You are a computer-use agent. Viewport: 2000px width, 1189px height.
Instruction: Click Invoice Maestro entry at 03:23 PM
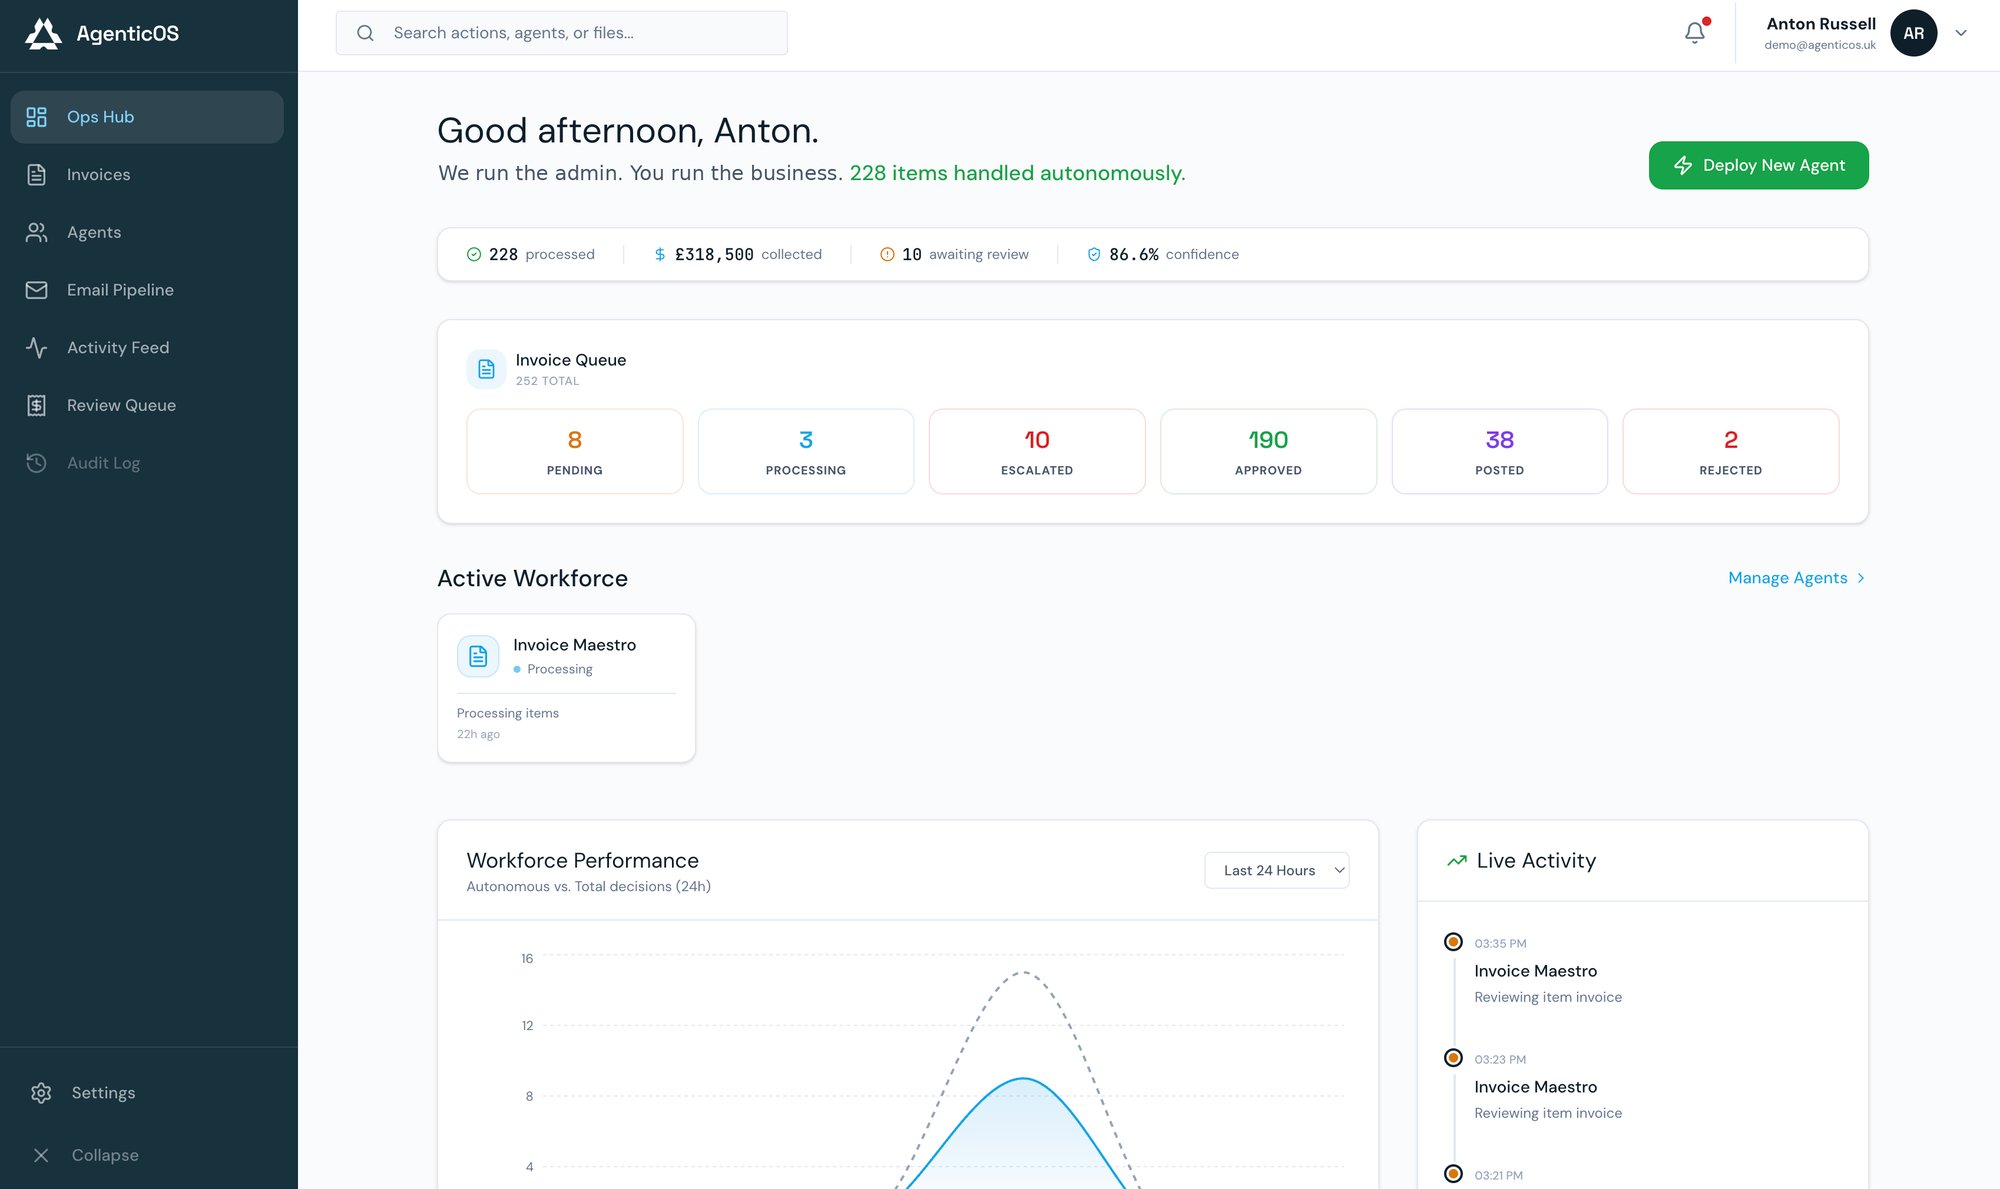(1535, 1087)
